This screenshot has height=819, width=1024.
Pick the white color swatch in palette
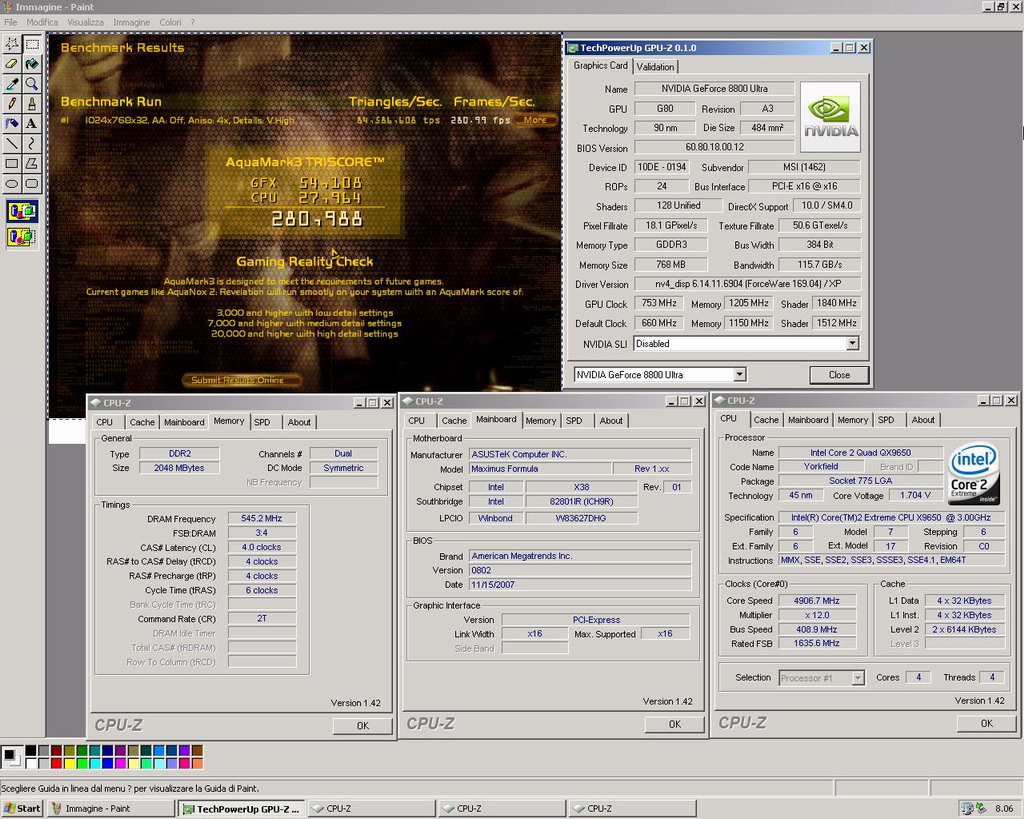[31, 763]
